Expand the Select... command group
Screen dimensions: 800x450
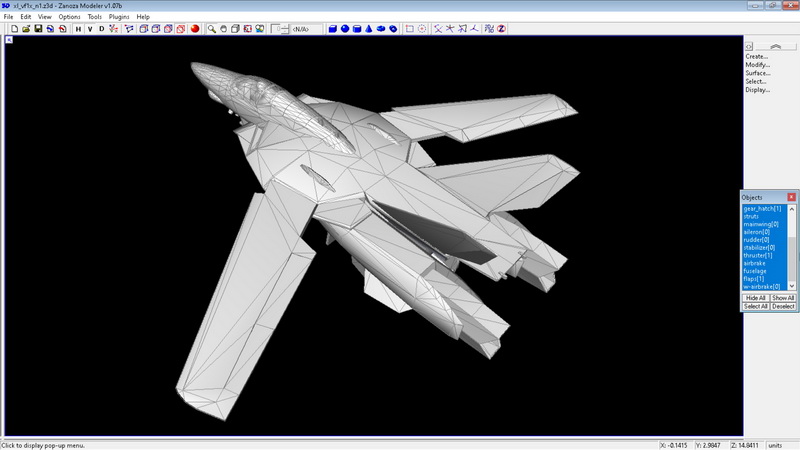pyautogui.click(x=756, y=82)
